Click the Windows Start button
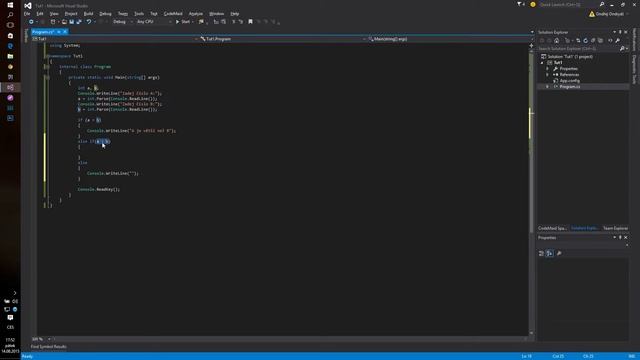Screen dimensions: 640x360 pos(10,5)
